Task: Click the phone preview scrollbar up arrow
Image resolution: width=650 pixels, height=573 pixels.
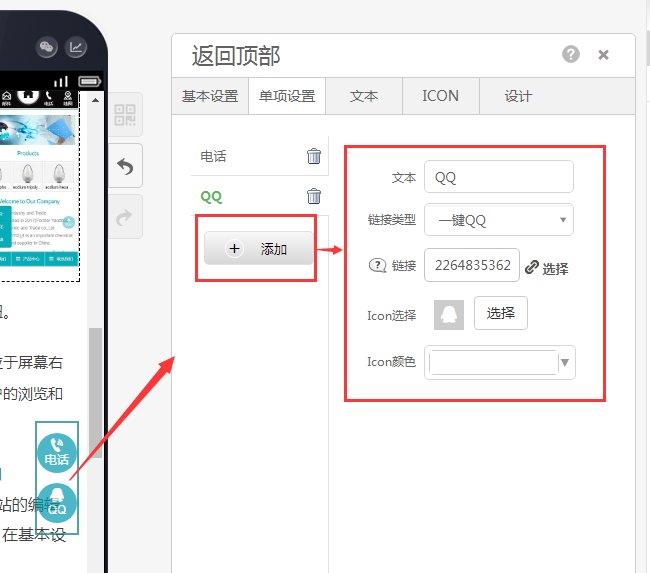Action: pos(95,100)
